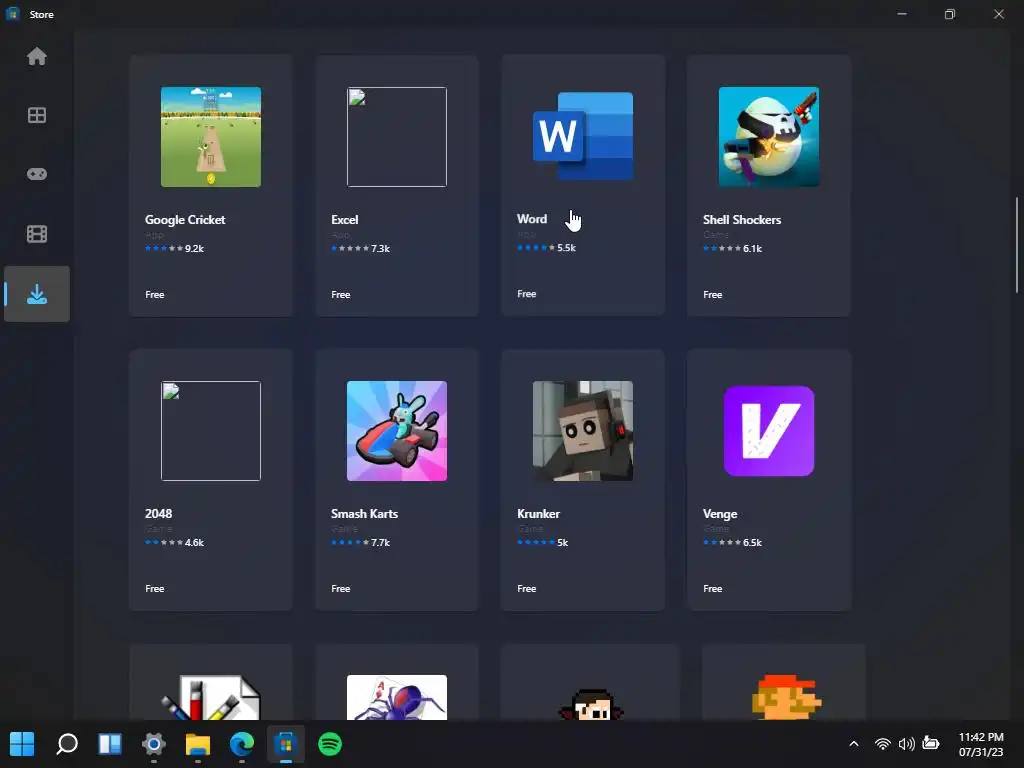Open the Movies film strip section
This screenshot has width=1024, height=768.
click(37, 234)
